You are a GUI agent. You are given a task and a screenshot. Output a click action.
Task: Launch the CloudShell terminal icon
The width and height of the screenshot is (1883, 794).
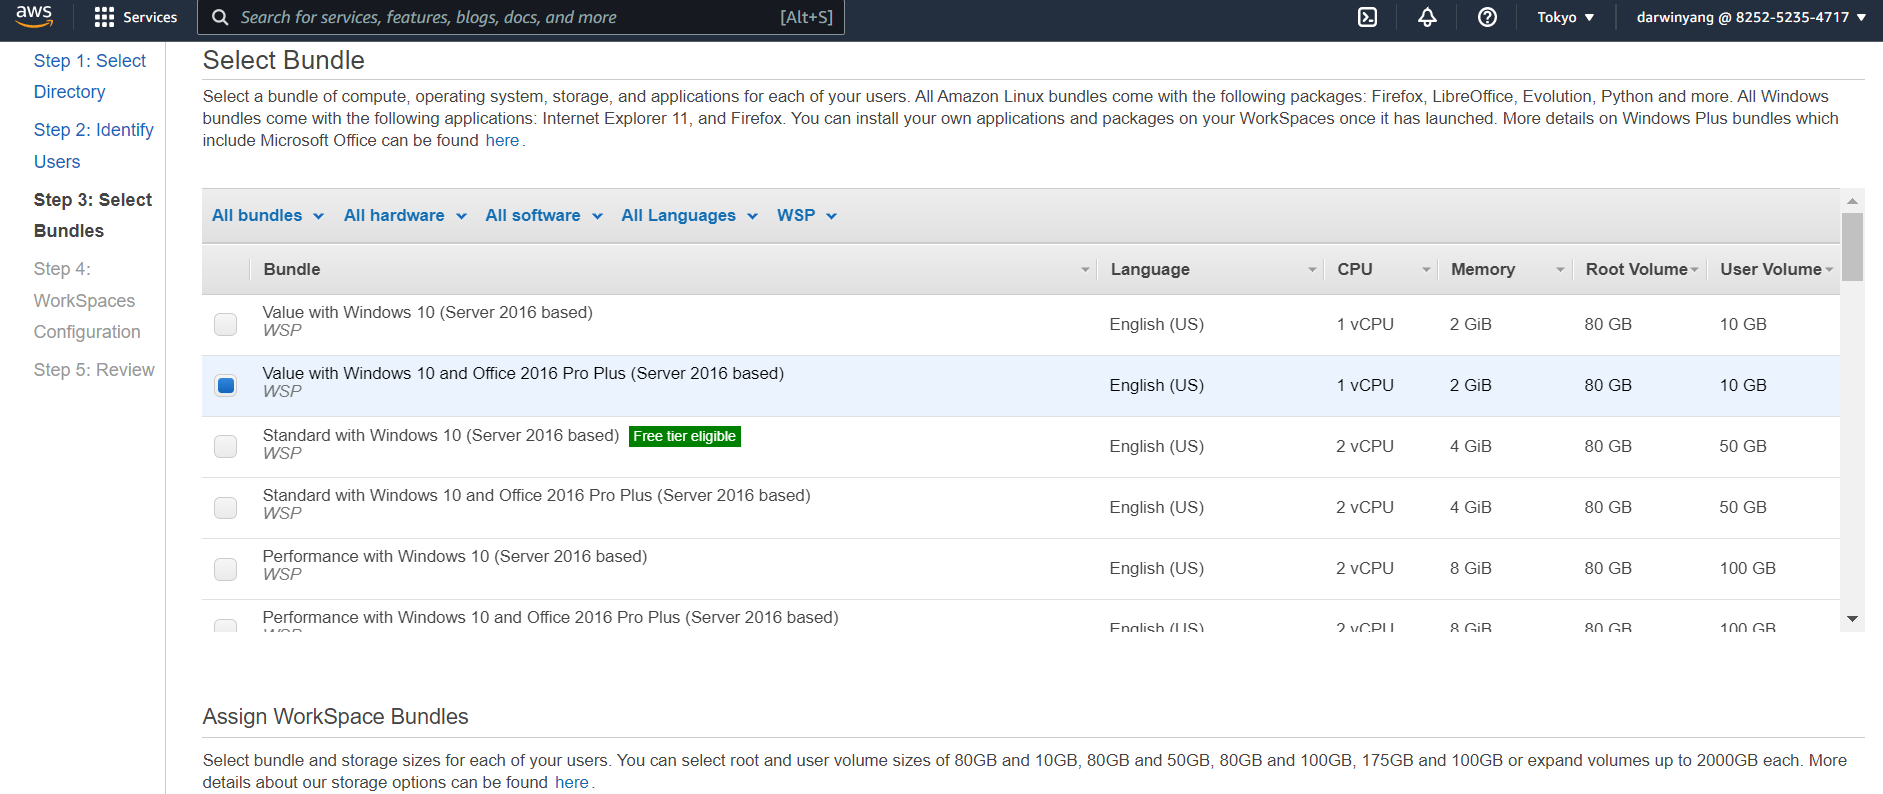coord(1367,17)
